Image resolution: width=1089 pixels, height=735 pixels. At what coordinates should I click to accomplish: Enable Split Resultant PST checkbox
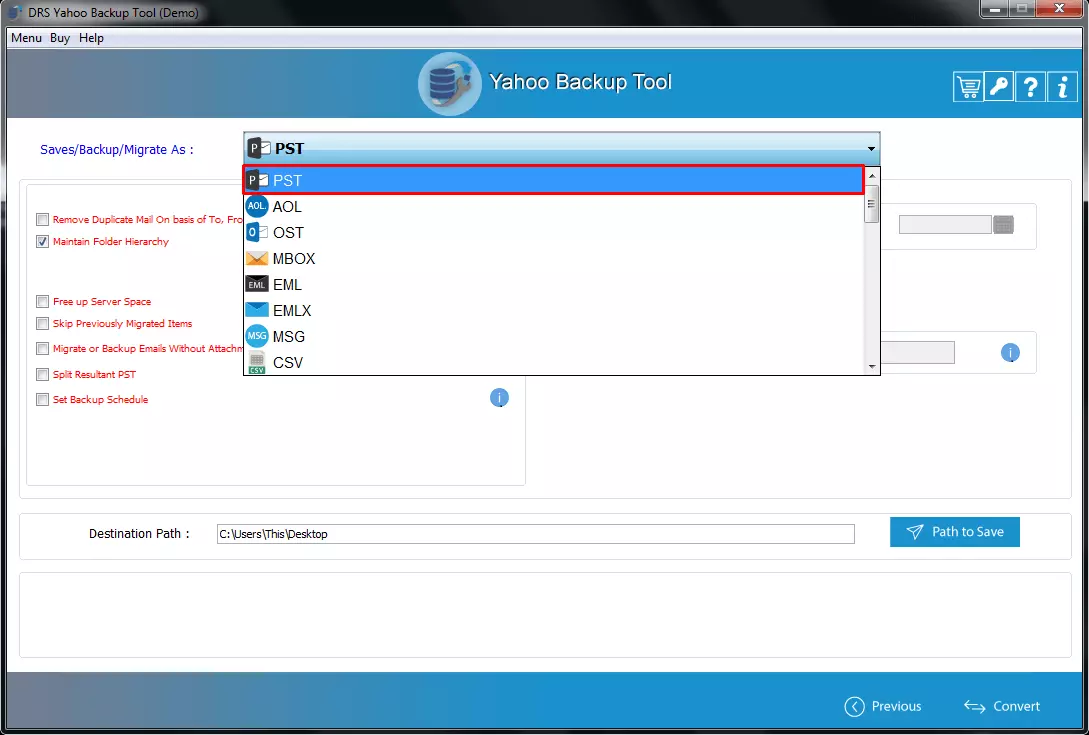[42, 374]
